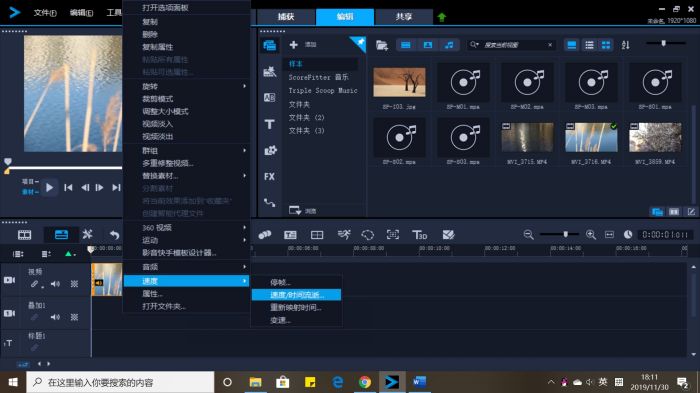The height and width of the screenshot is (393, 700).
Task: Mute the Overlay 1 track audio
Action: pyautogui.click(x=55, y=317)
